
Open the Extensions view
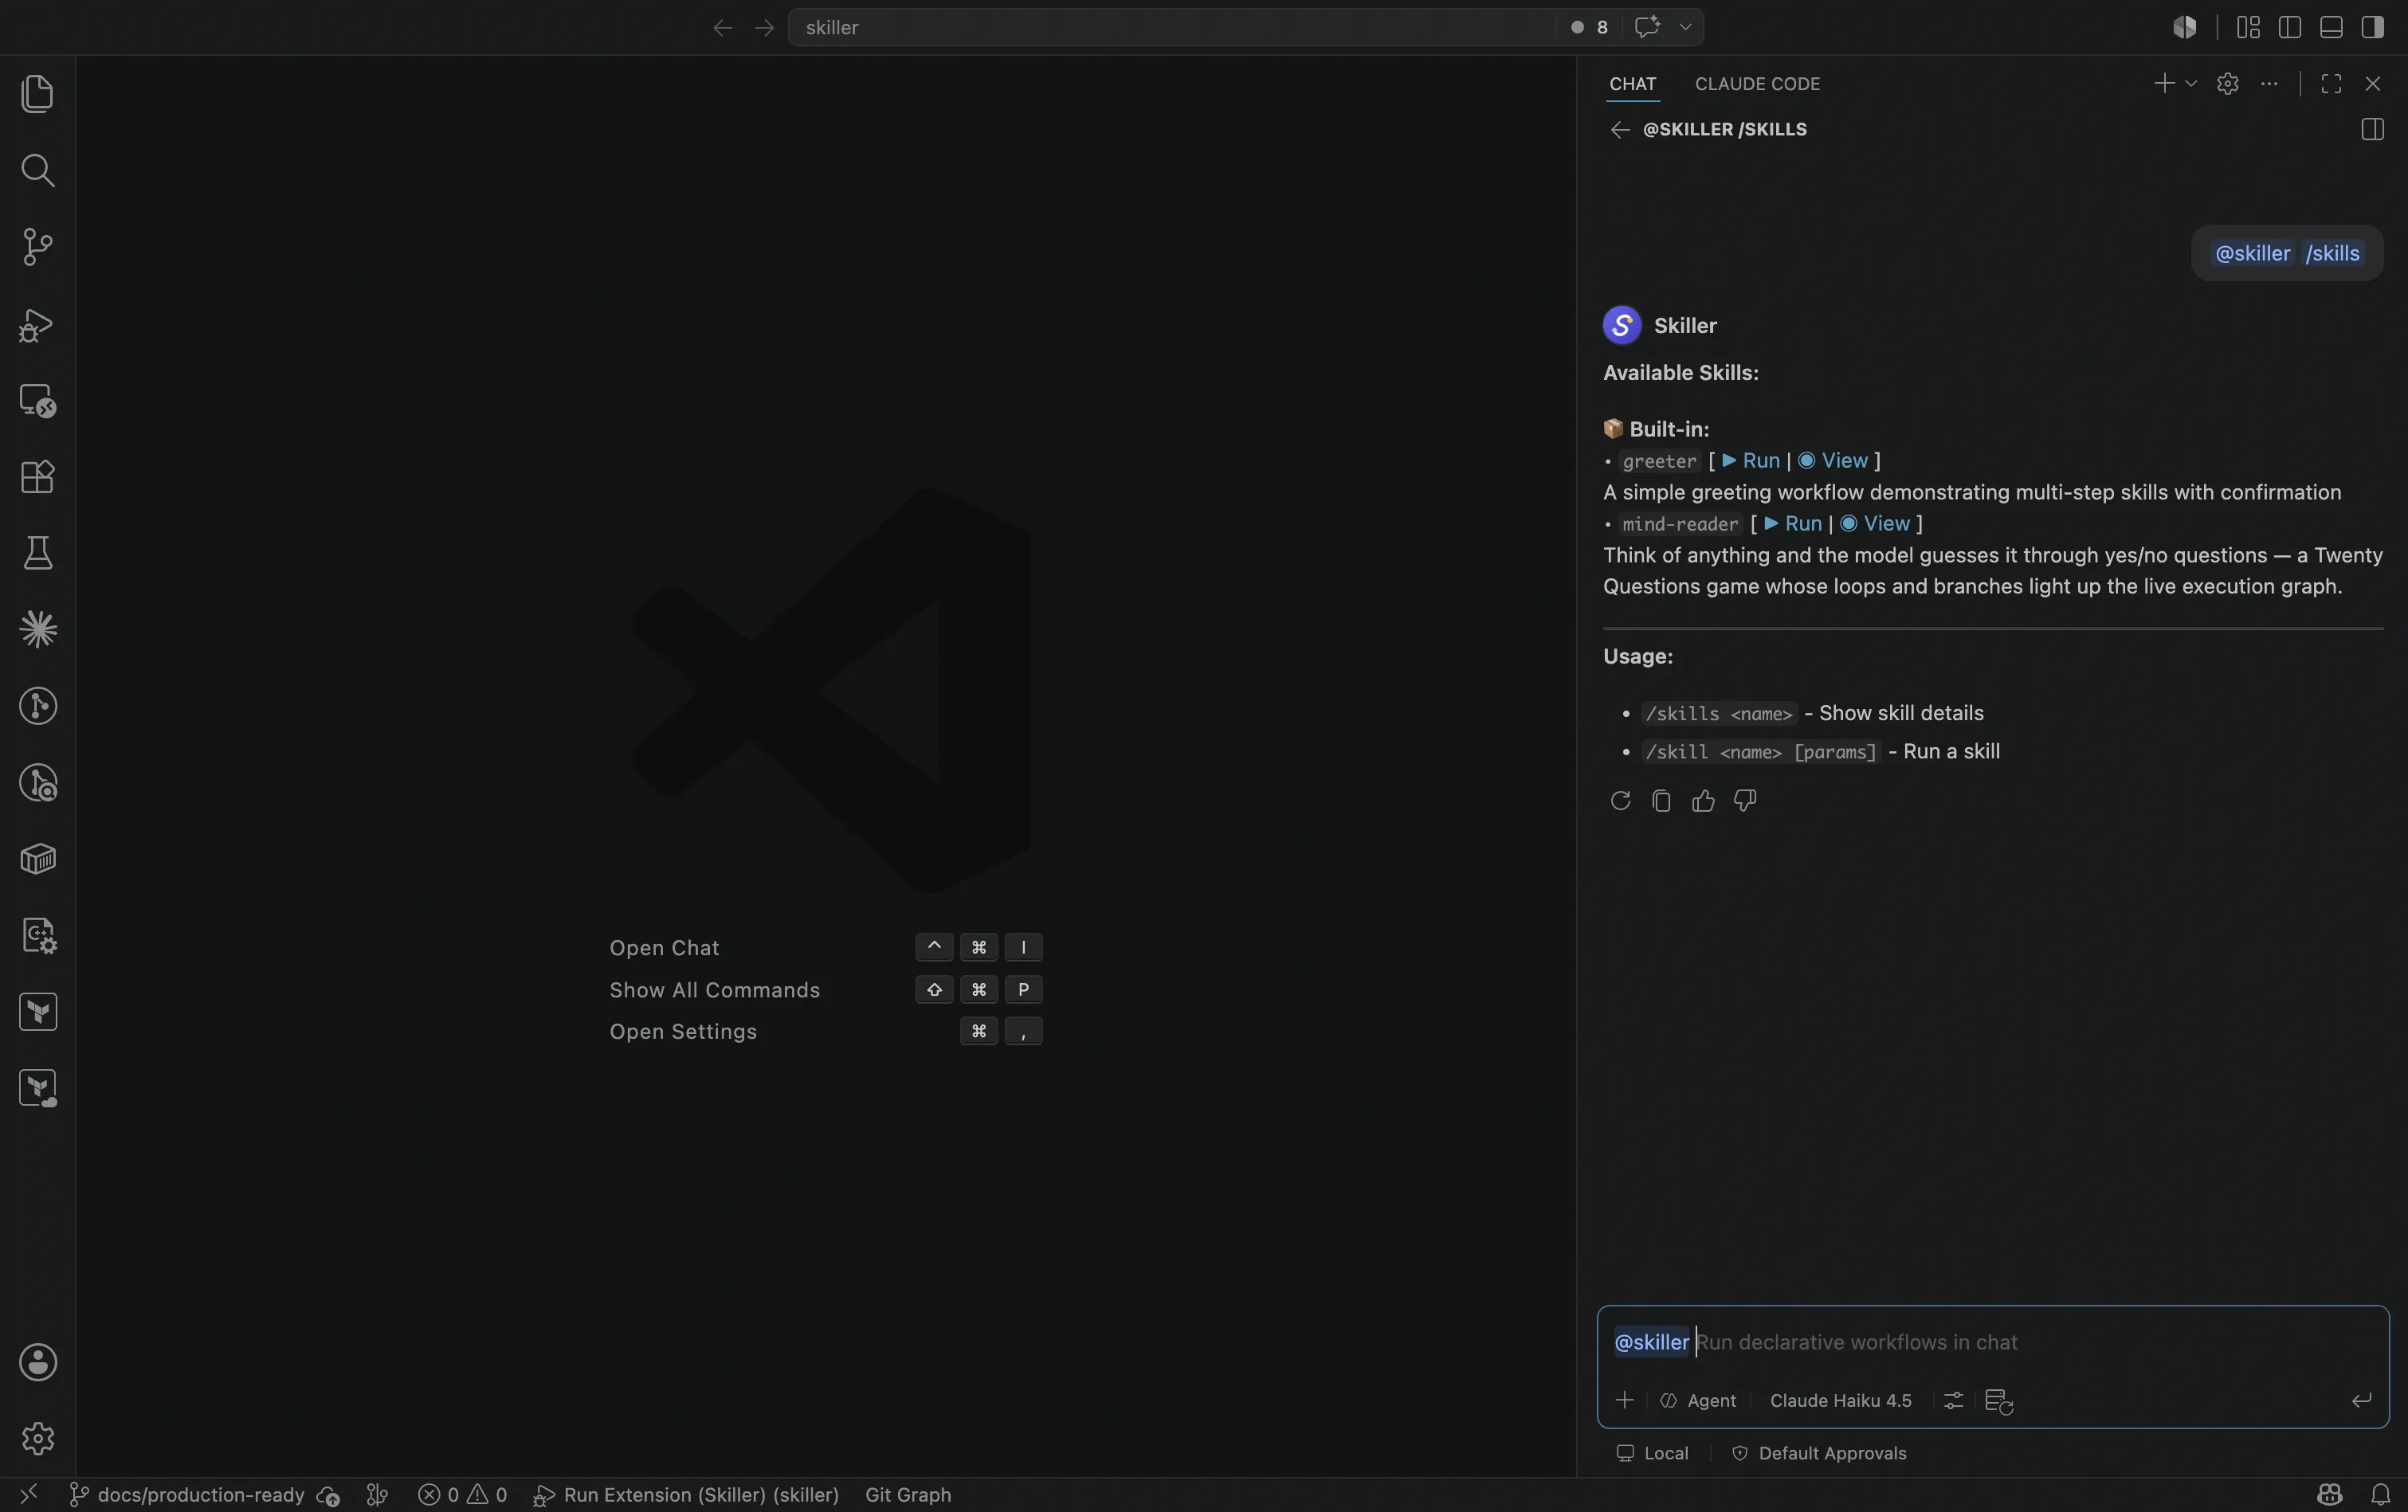(x=37, y=477)
